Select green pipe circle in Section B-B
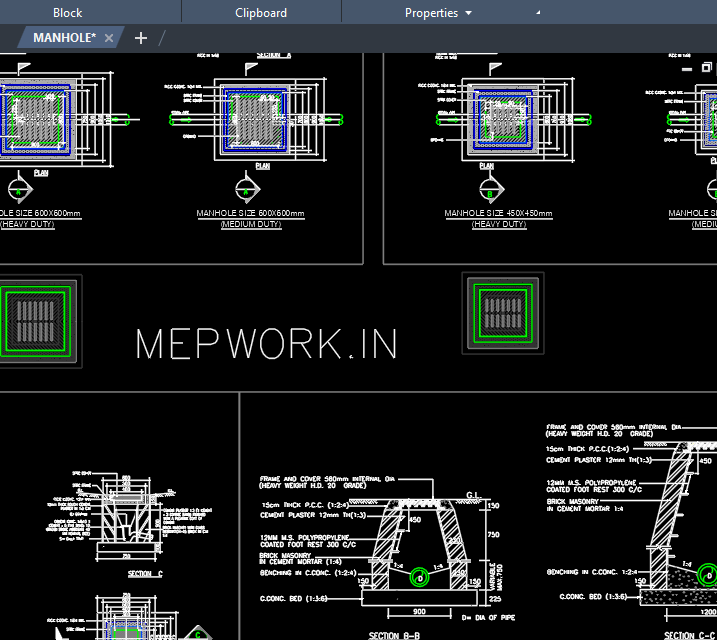Viewport: 717px width, 640px height. coord(420,577)
